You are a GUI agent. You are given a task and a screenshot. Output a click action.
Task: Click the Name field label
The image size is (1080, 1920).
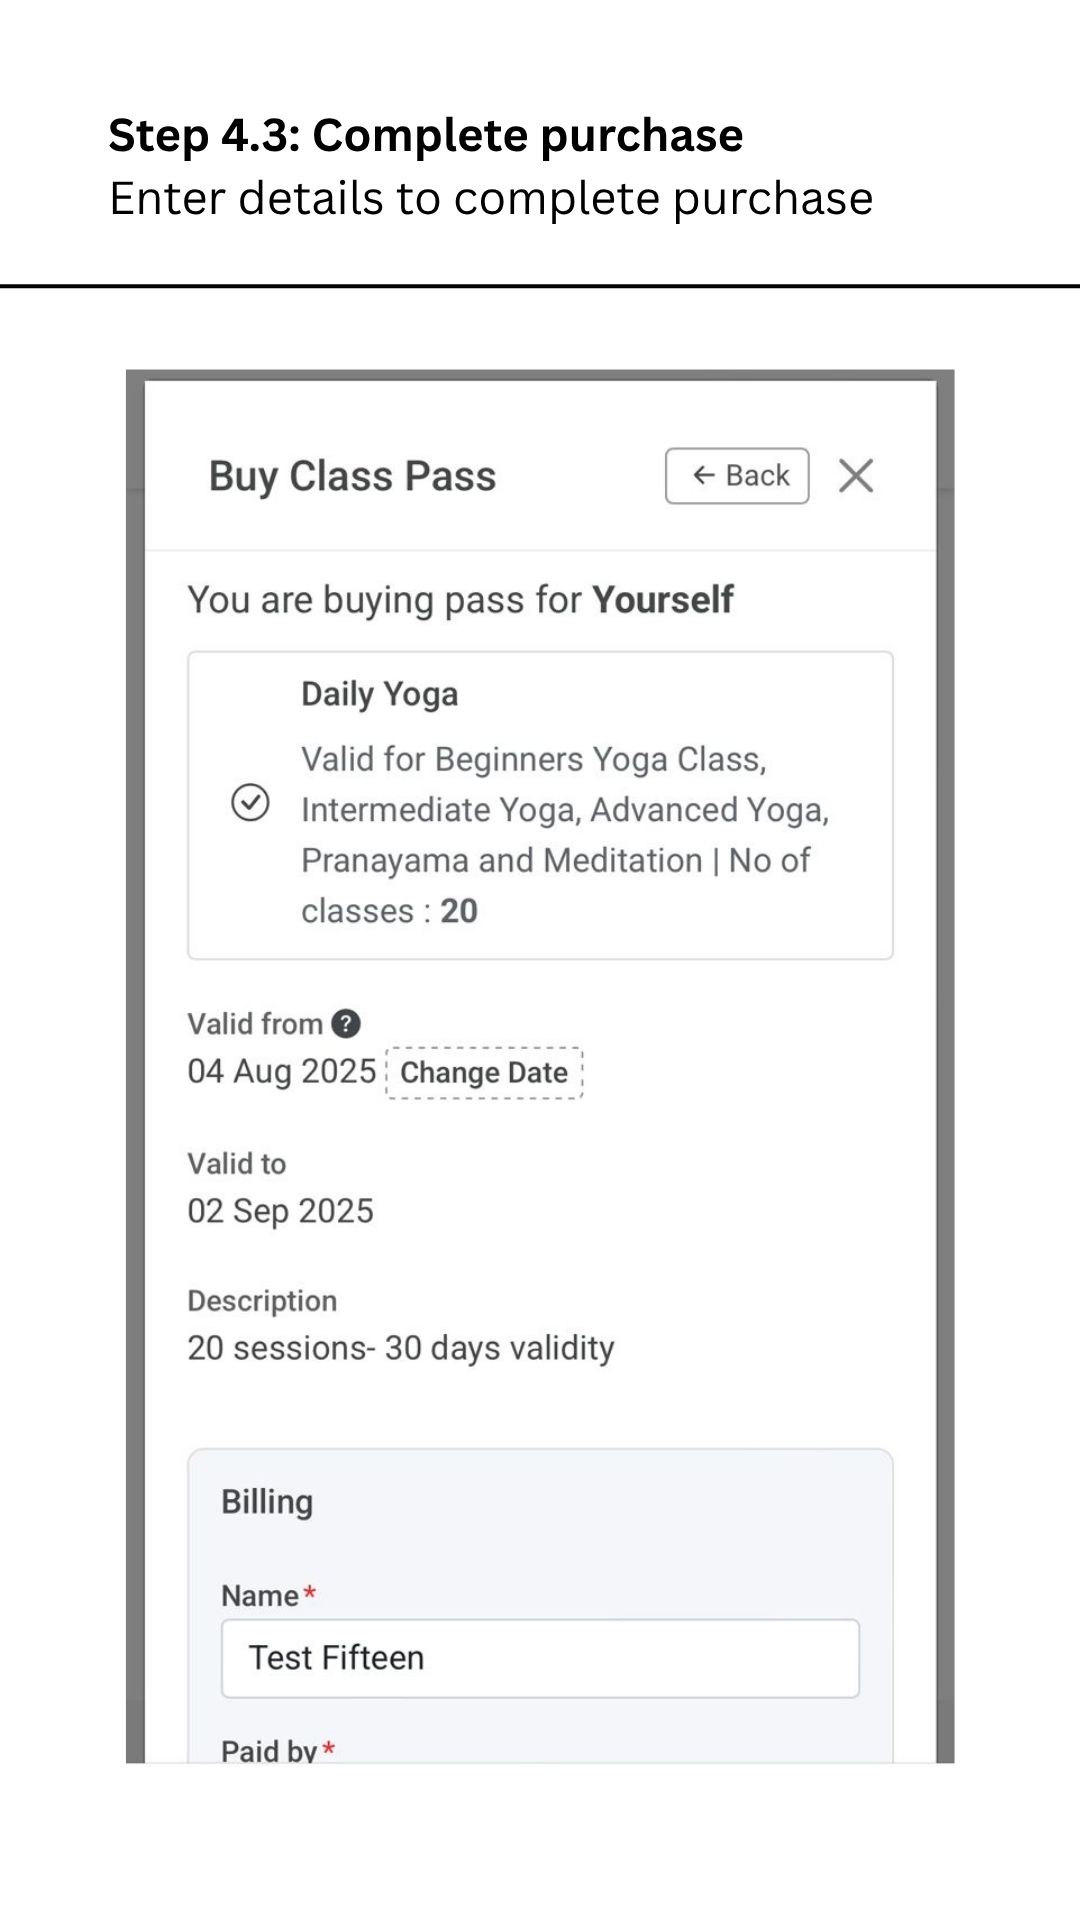click(x=260, y=1595)
